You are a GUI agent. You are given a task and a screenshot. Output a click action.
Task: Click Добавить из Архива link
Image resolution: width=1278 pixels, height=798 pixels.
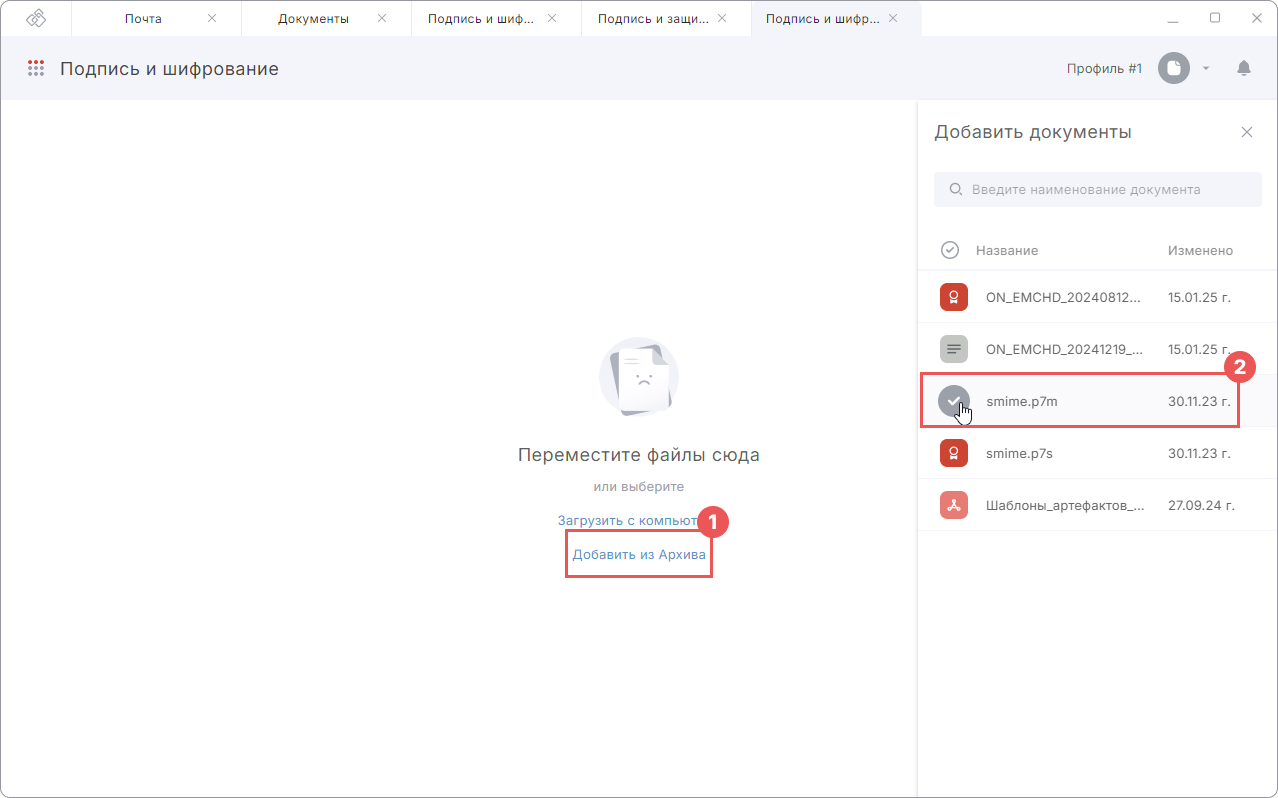click(x=639, y=554)
